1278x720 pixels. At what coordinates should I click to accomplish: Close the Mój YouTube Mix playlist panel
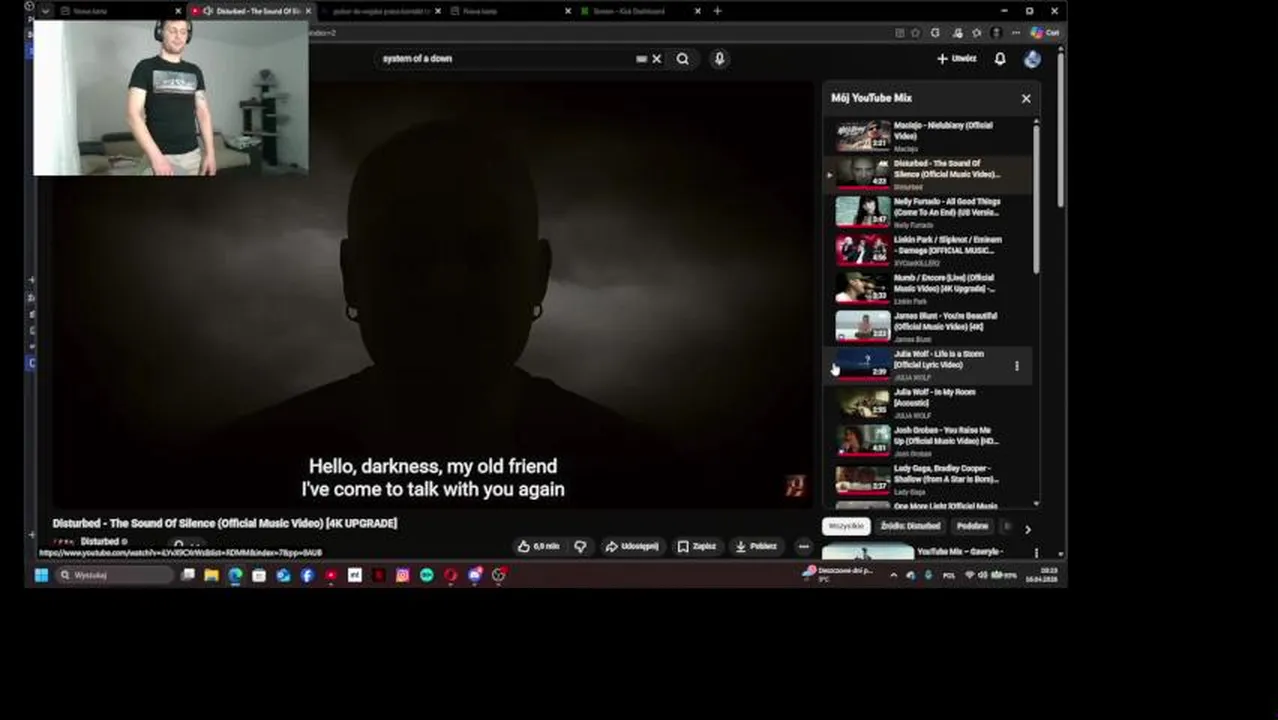[x=1026, y=98]
